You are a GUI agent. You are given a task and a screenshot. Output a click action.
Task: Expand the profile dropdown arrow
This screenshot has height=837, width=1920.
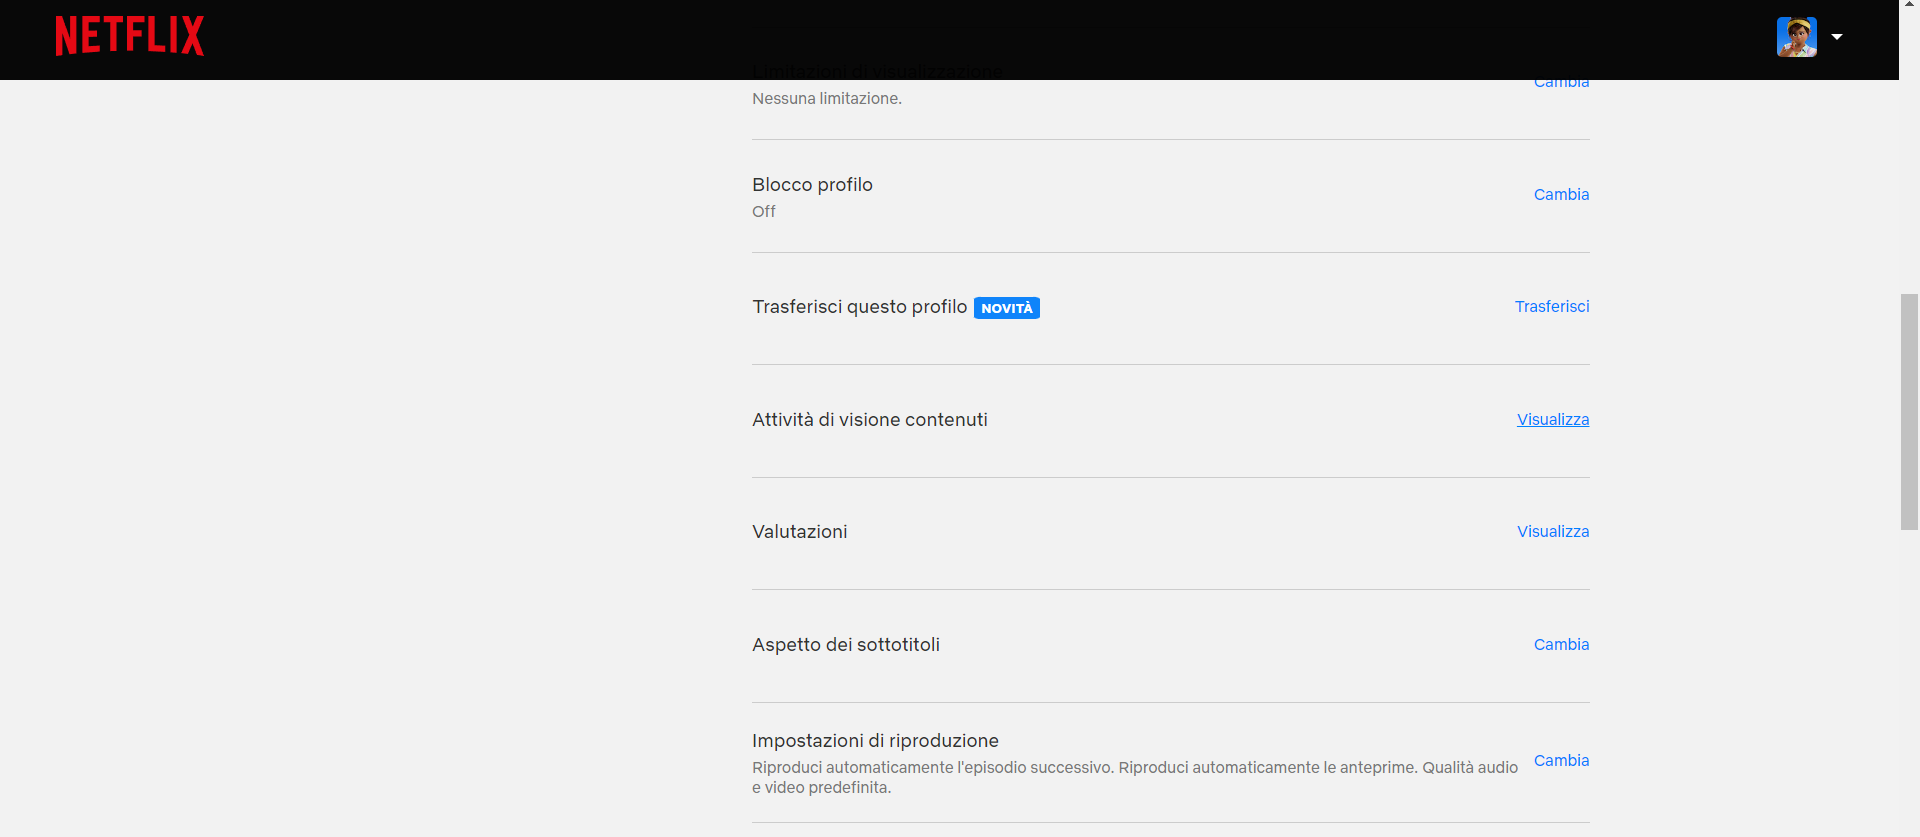pos(1837,37)
